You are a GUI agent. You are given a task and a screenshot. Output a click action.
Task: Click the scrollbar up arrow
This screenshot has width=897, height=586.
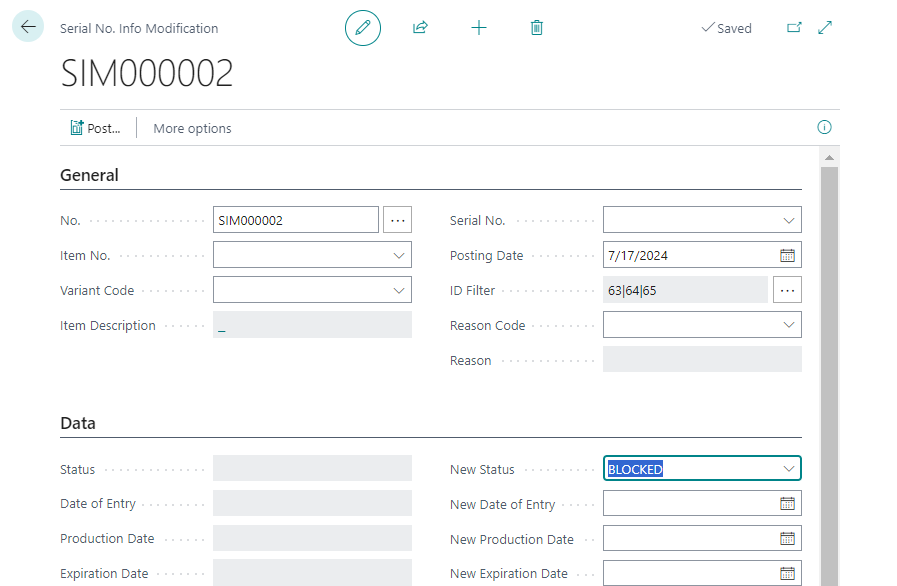coord(829,157)
